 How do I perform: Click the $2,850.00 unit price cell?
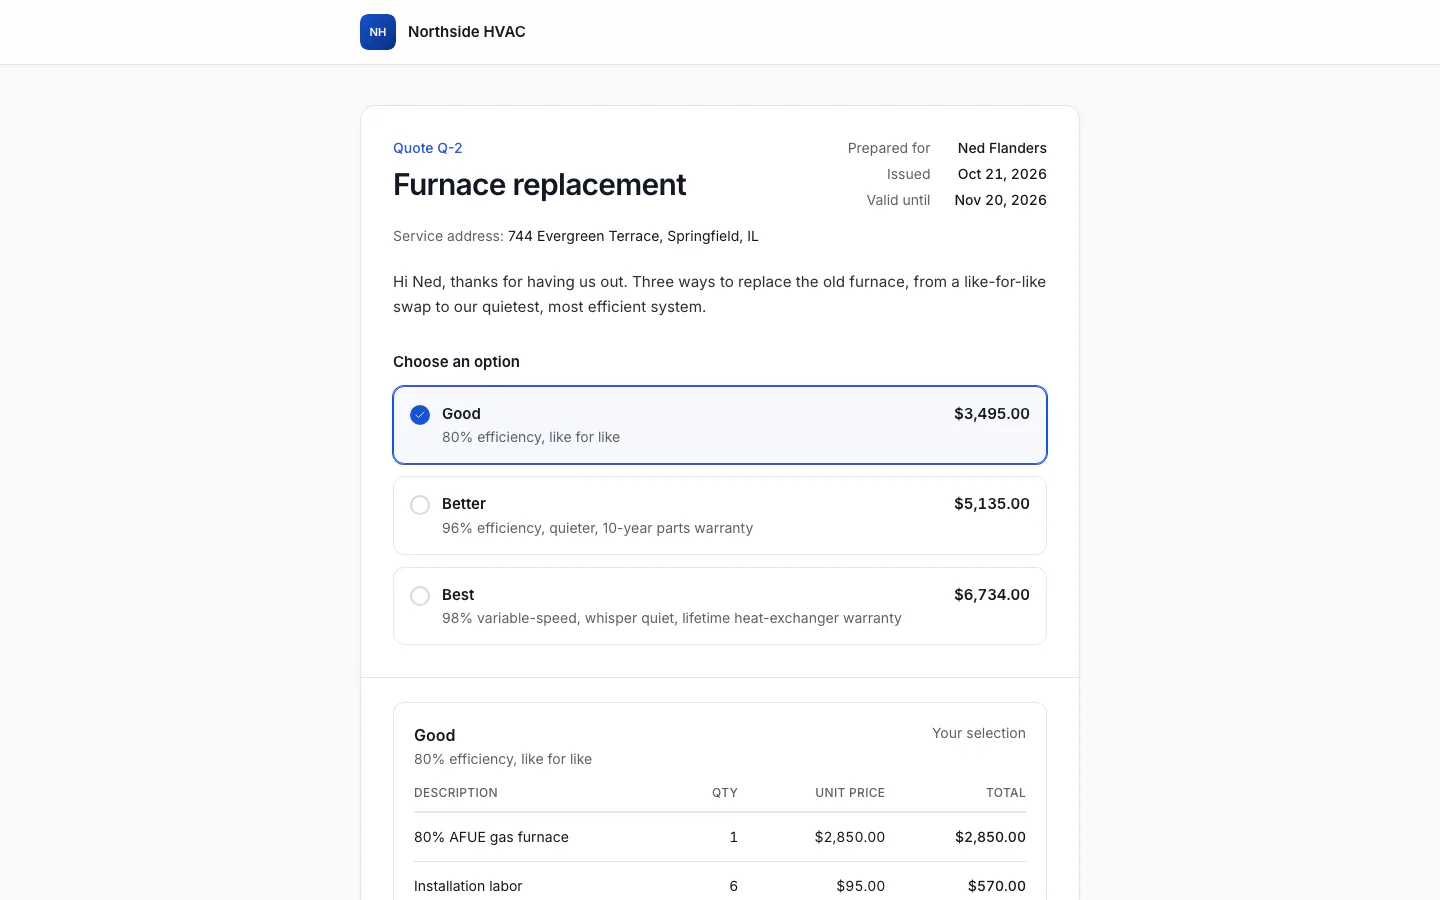pyautogui.click(x=850, y=837)
